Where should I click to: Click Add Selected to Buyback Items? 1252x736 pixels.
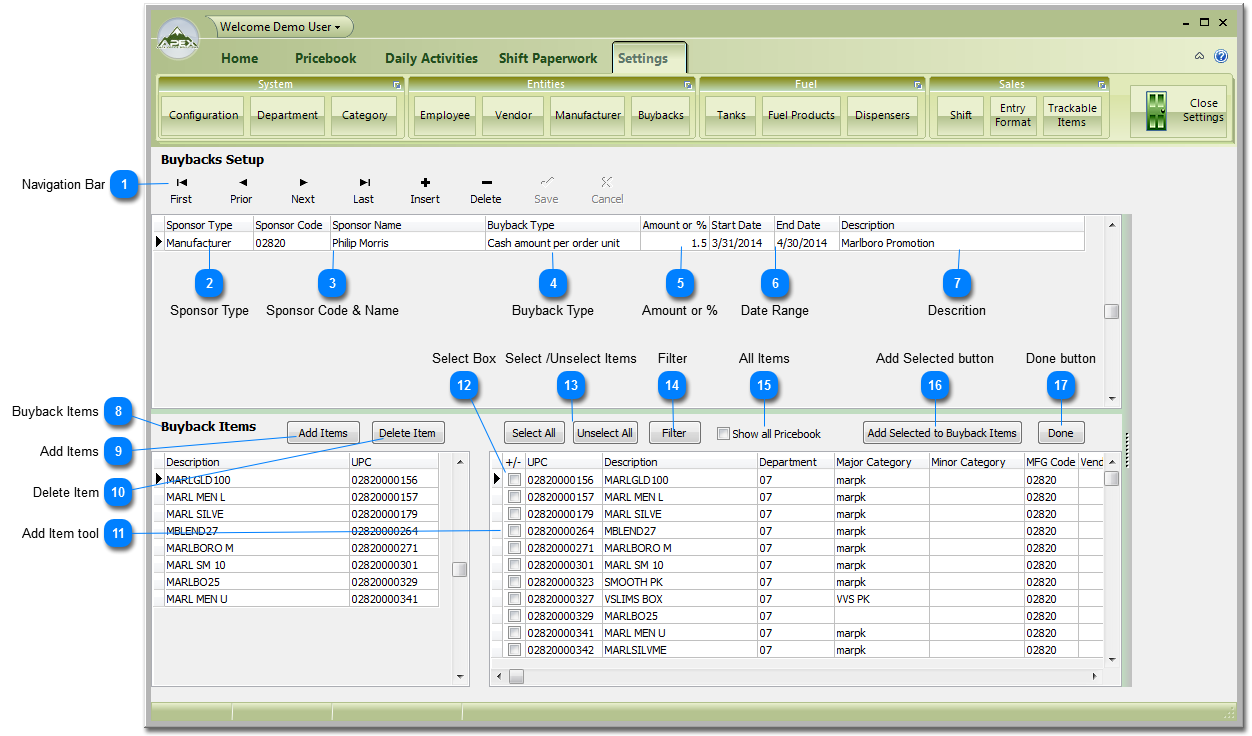click(x=942, y=433)
